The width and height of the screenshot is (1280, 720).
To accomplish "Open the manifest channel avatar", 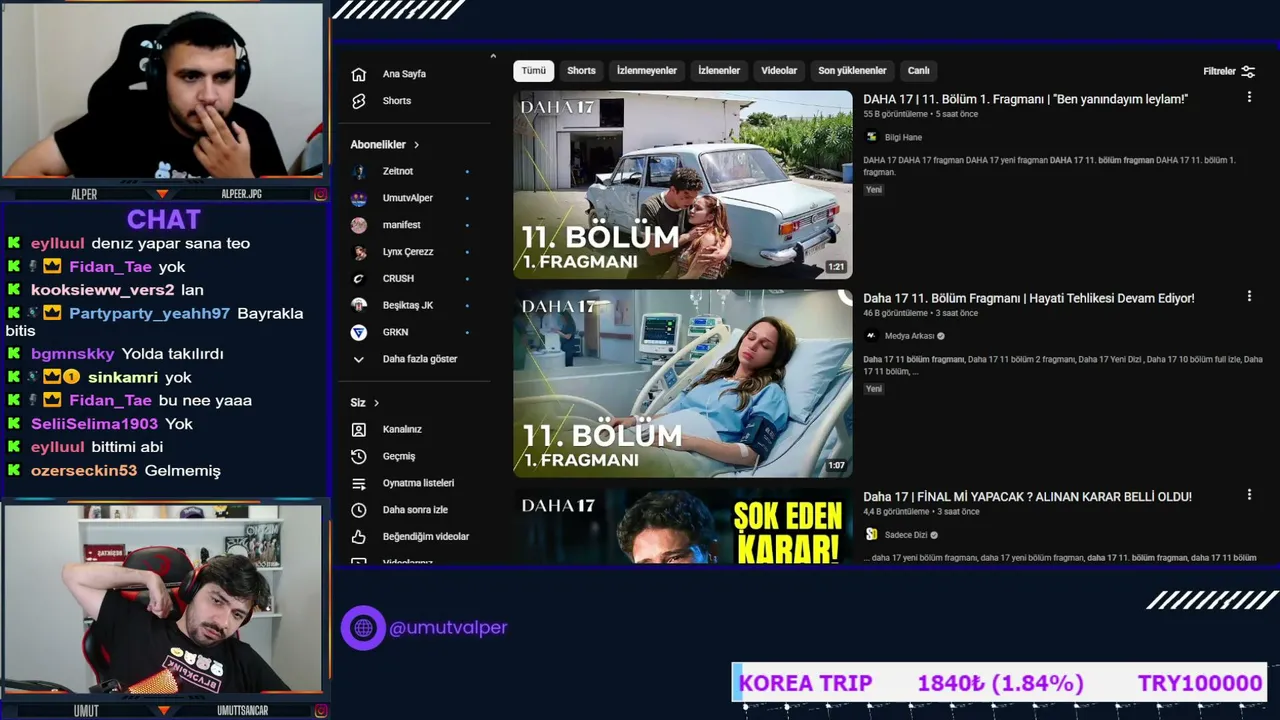I will (x=359, y=225).
